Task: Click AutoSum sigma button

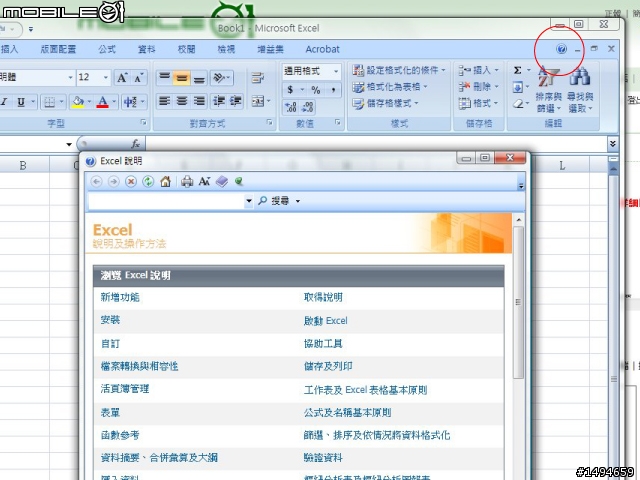Action: click(x=518, y=70)
